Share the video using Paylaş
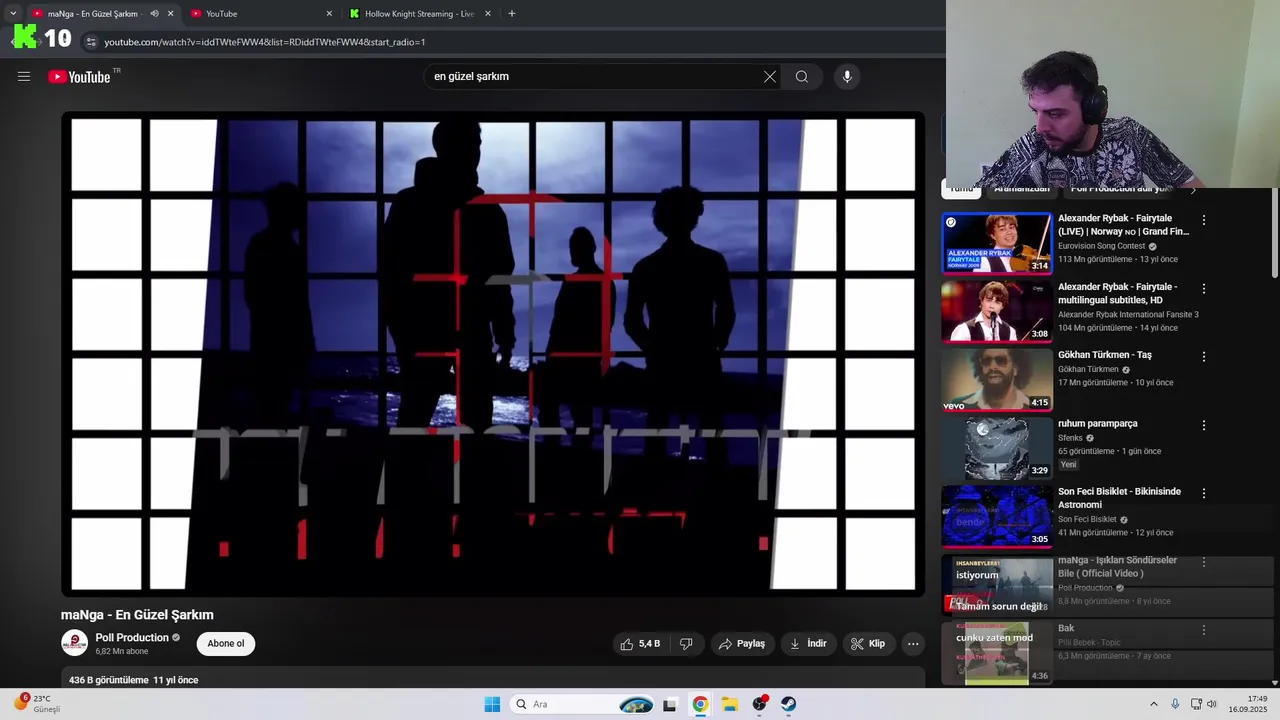The image size is (1280, 720). click(743, 644)
